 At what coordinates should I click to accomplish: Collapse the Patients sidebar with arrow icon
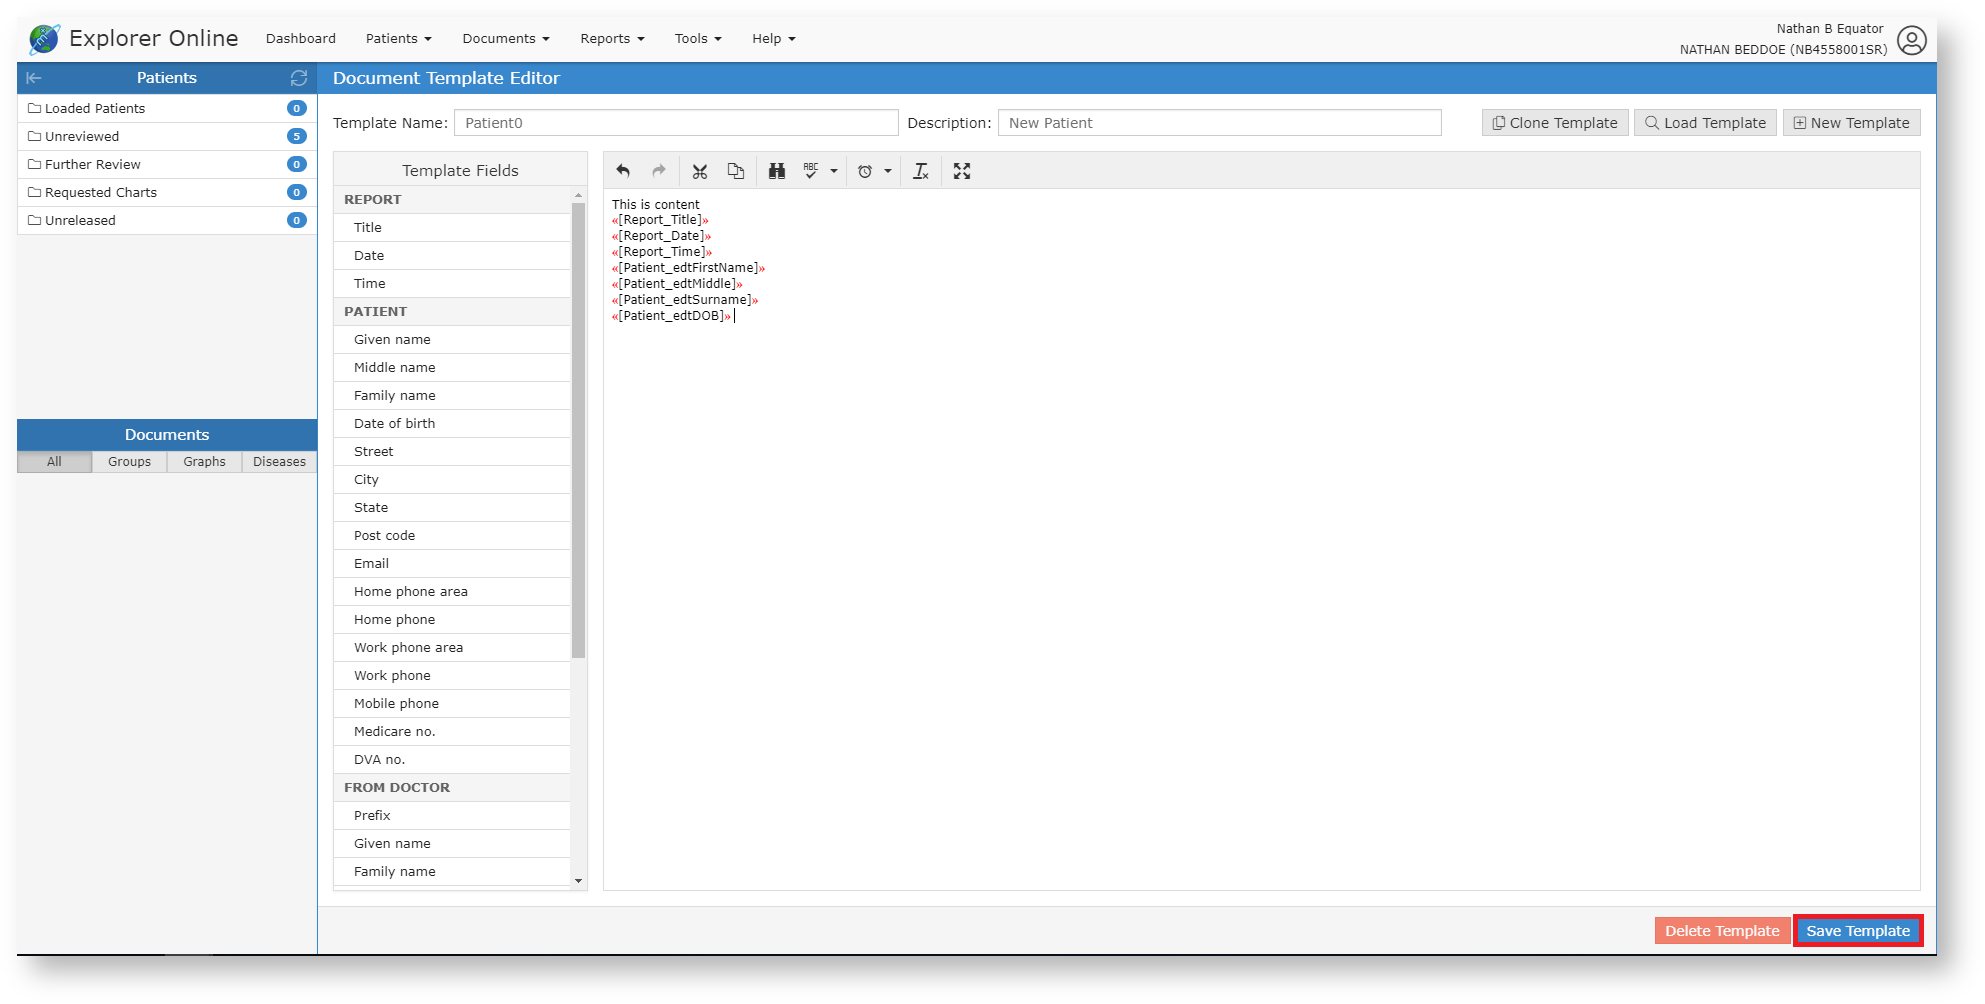click(34, 78)
